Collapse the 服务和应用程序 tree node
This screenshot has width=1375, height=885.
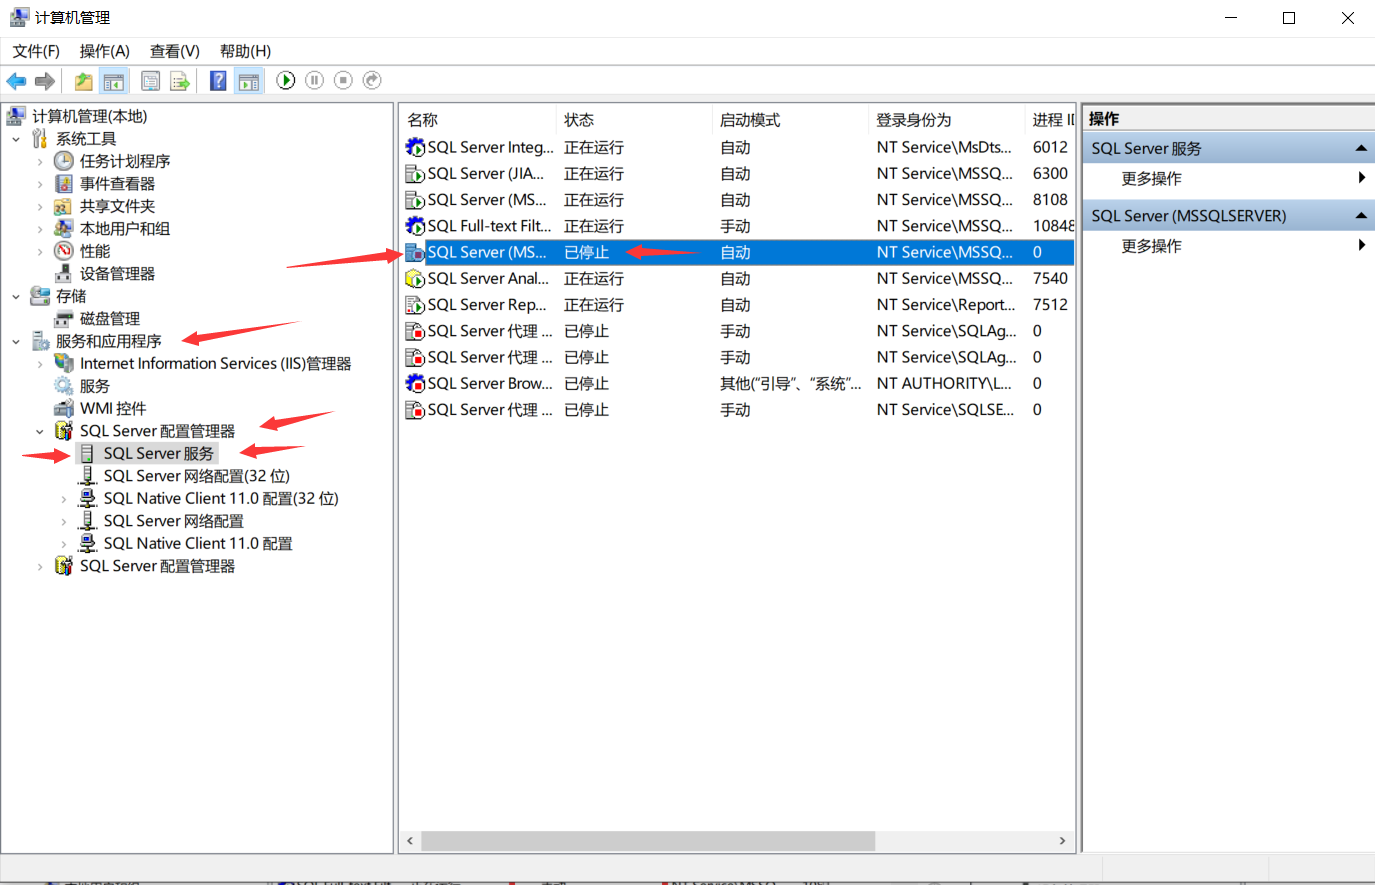click(16, 341)
